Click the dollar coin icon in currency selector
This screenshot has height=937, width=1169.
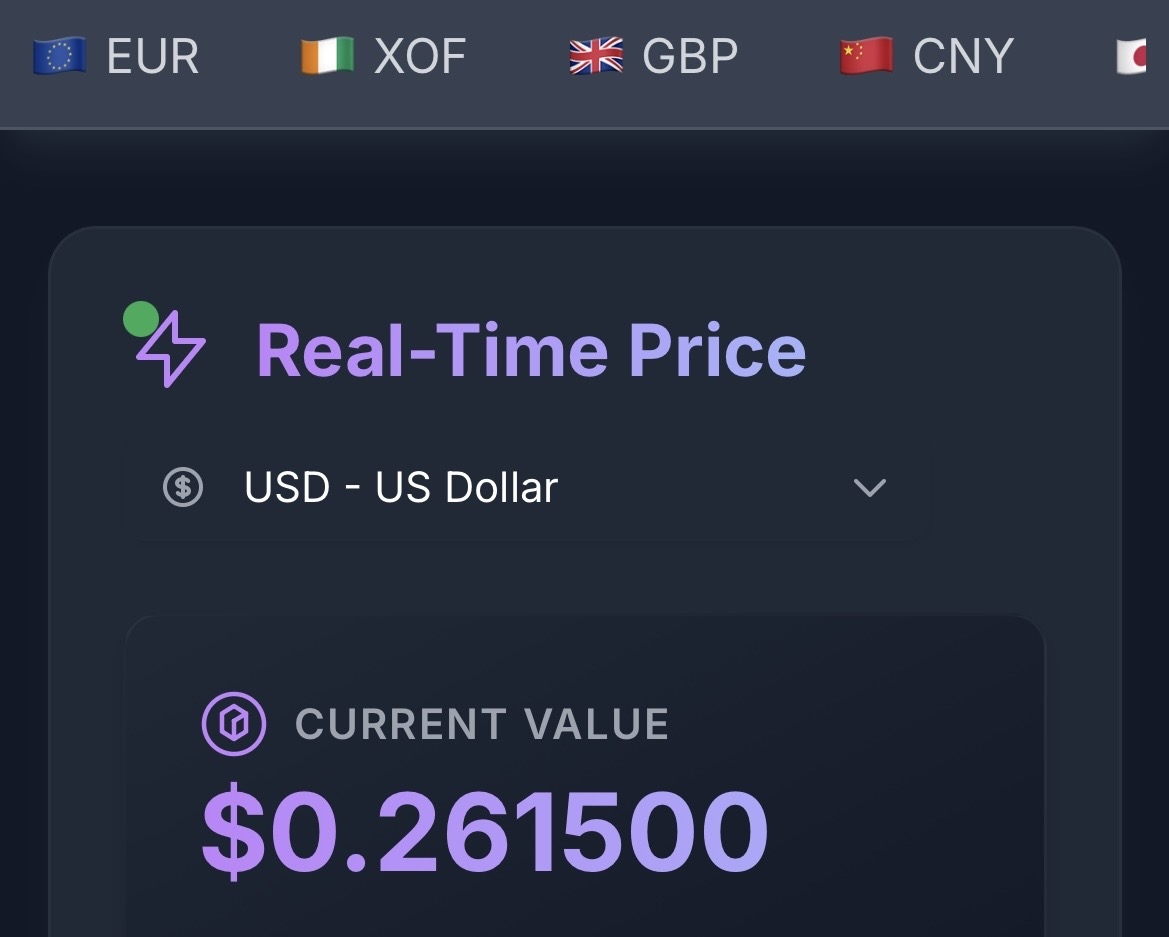(x=183, y=488)
